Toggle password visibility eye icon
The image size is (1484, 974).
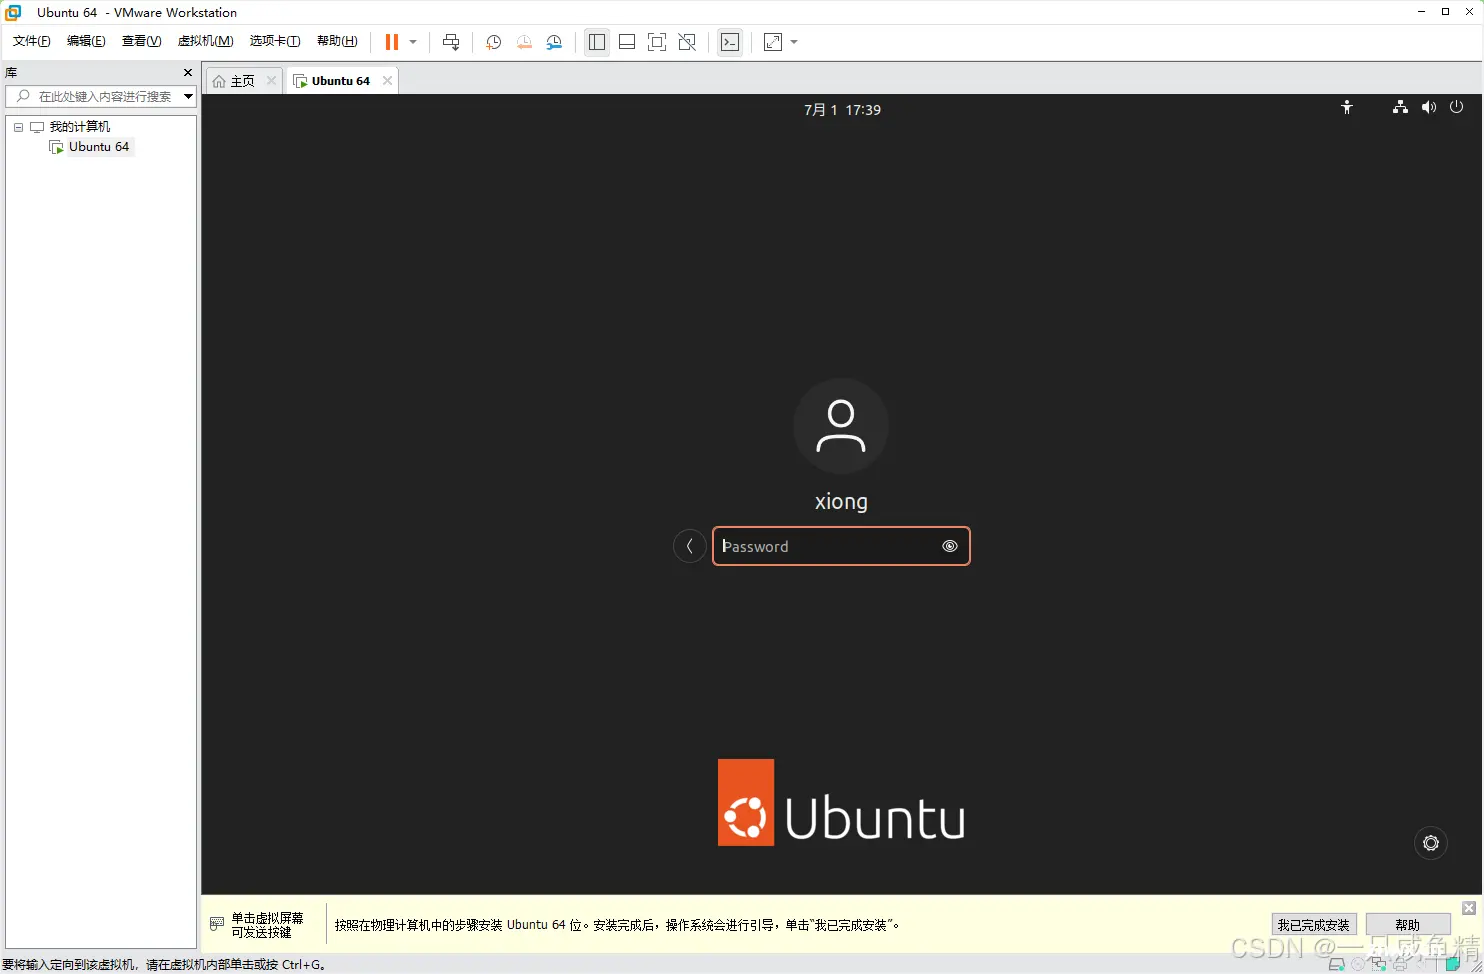pos(950,546)
